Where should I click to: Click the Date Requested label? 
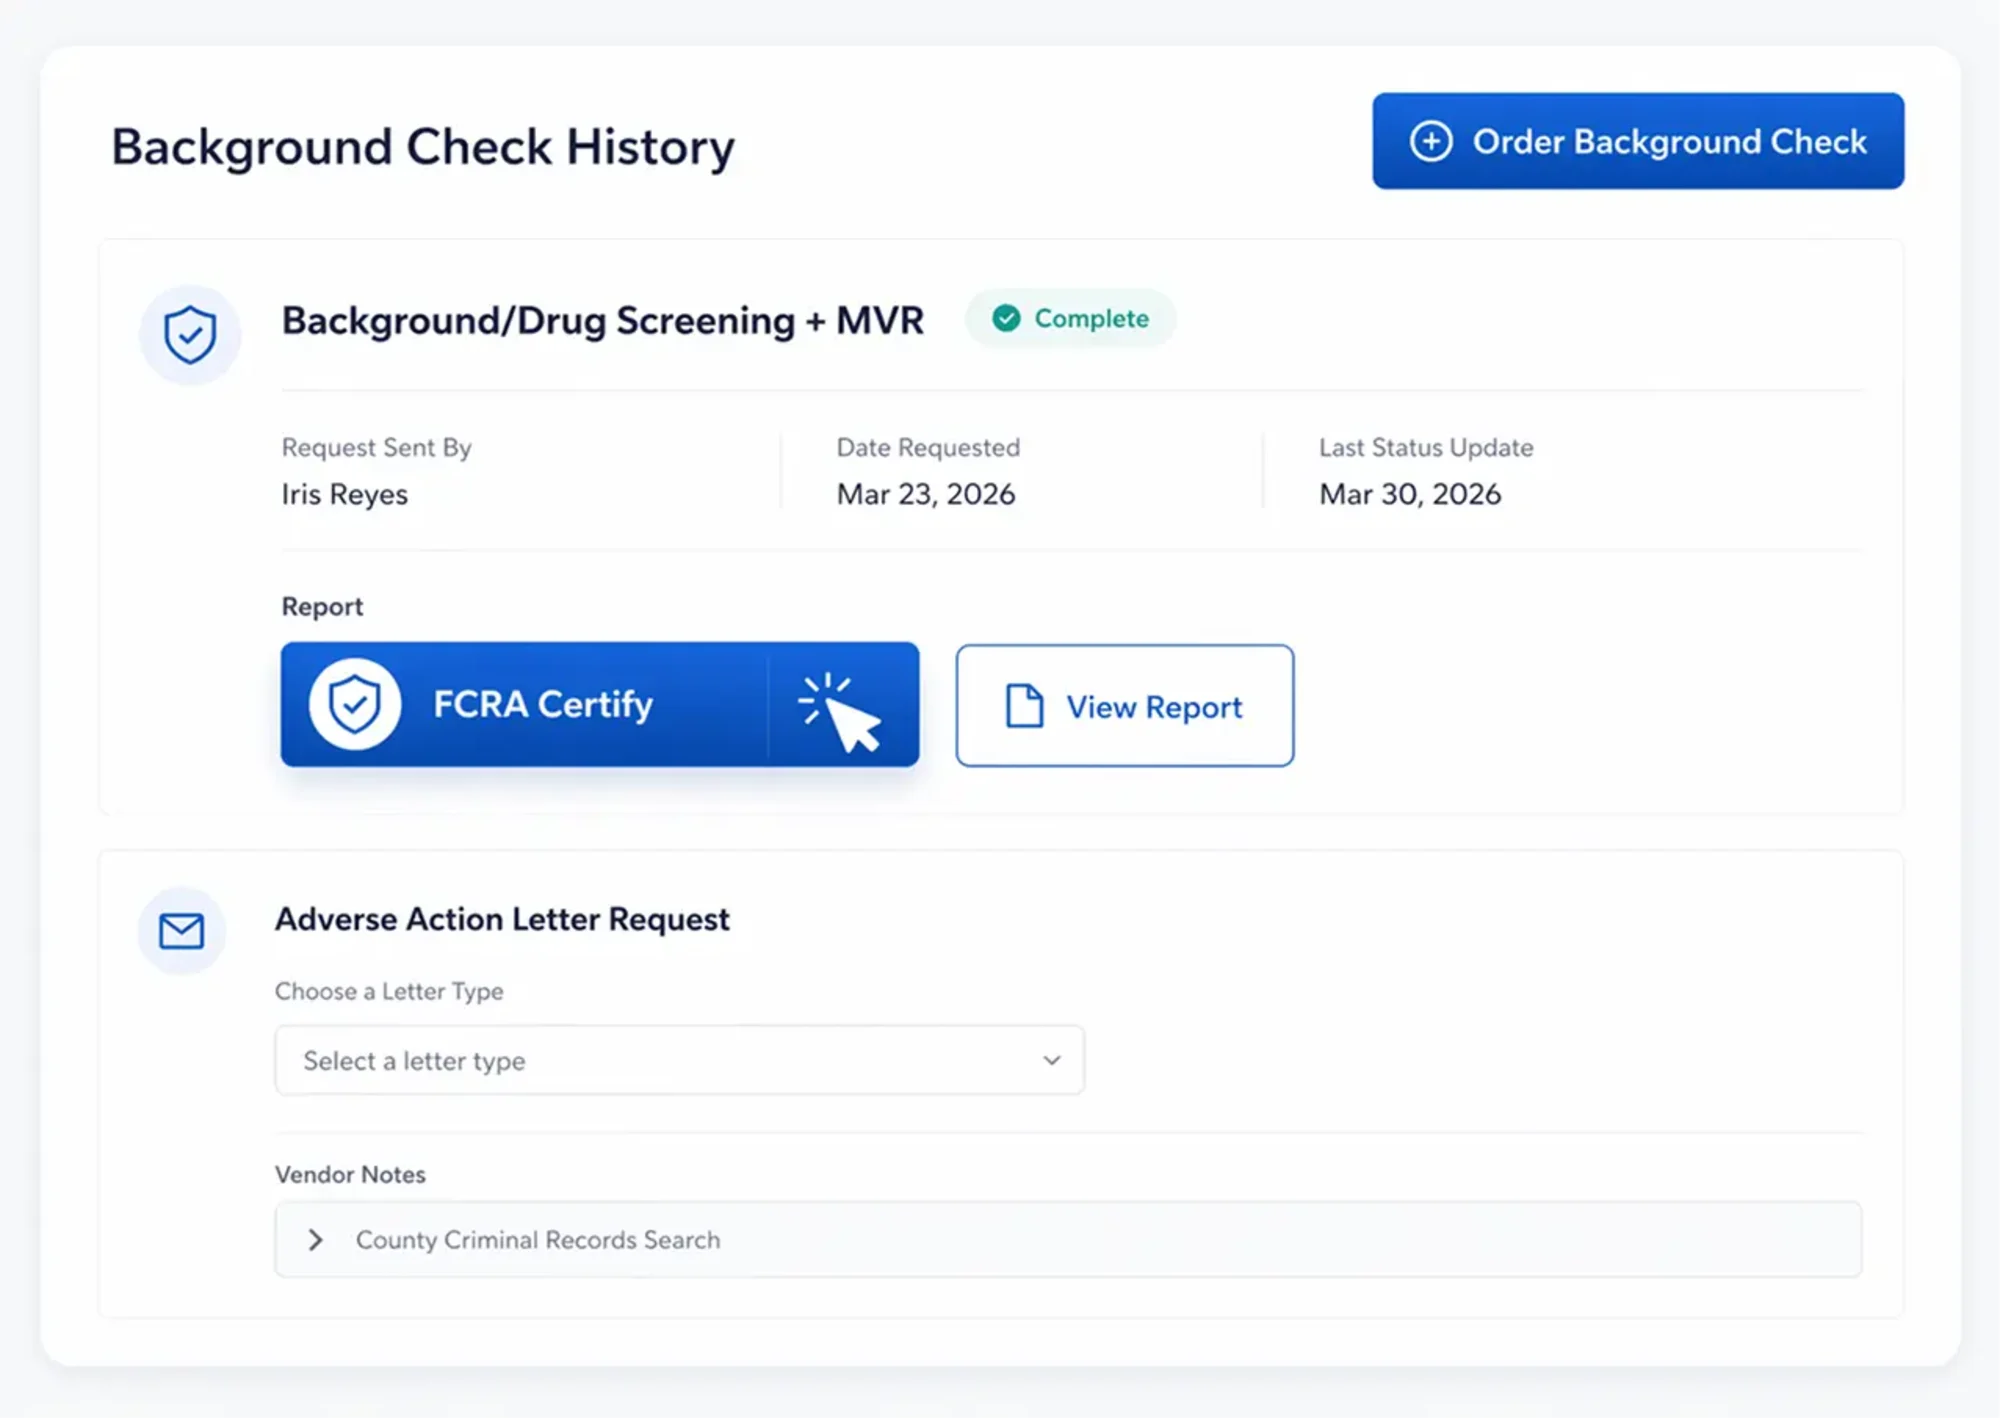[x=928, y=447]
